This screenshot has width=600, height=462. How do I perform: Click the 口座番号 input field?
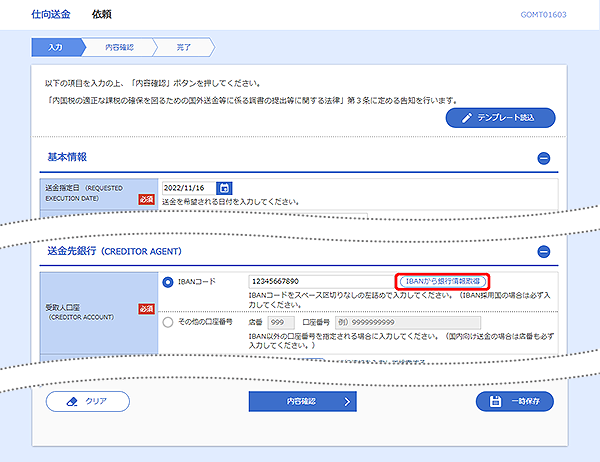[408, 322]
